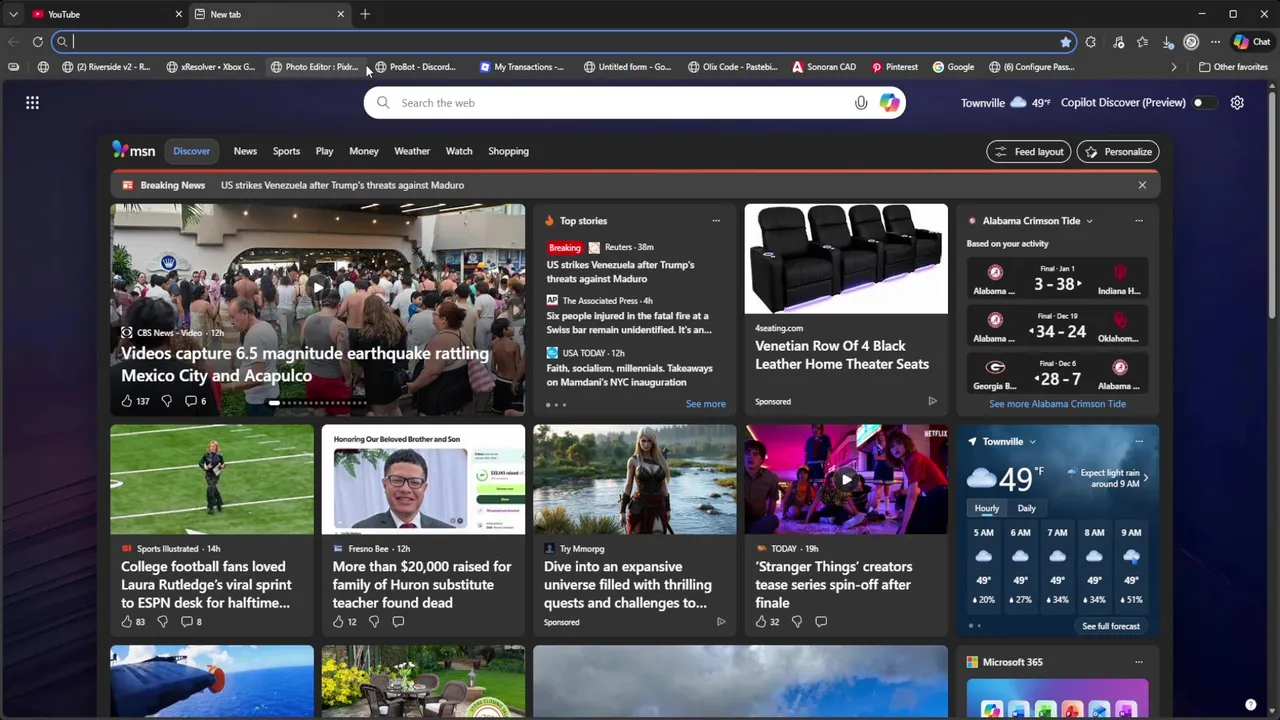Click the msn logo

(133, 151)
